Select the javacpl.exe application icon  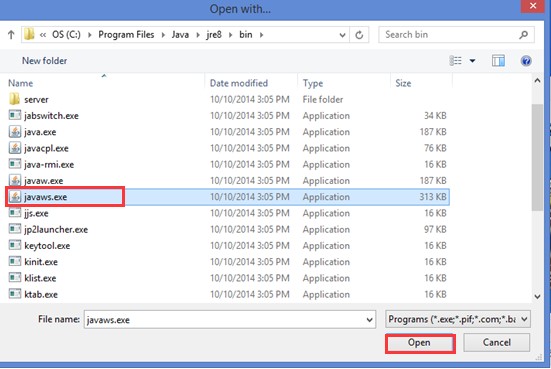coord(15,148)
